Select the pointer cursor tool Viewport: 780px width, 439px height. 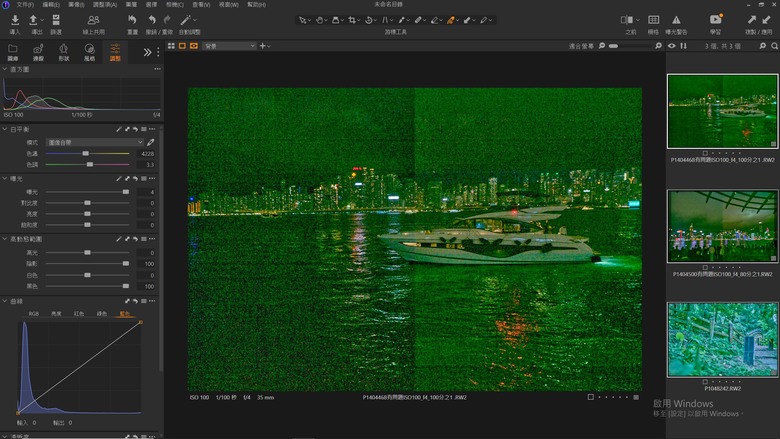302,20
